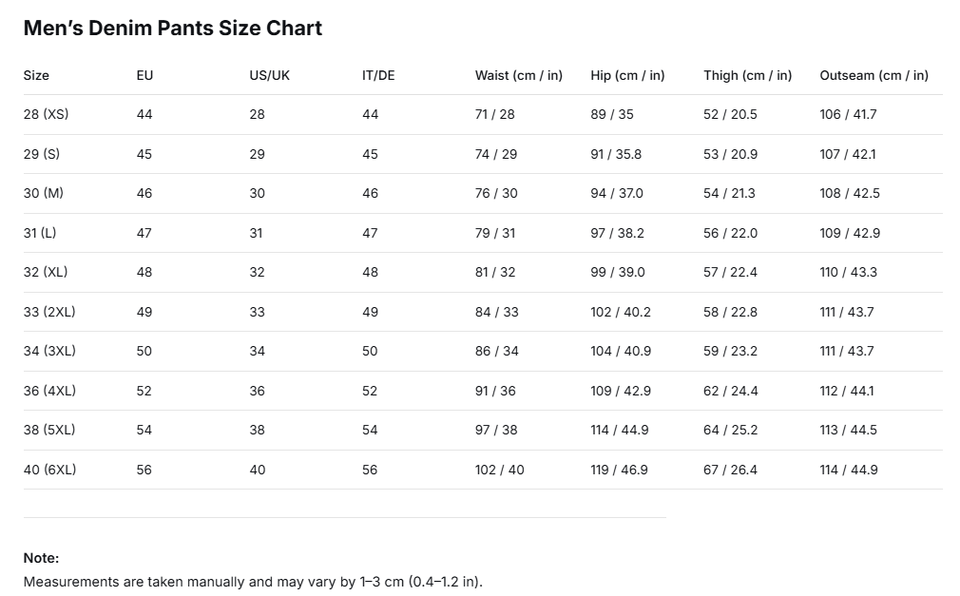960x596 pixels.
Task: Click outseam value 114 / 44.9
Action: click(848, 469)
